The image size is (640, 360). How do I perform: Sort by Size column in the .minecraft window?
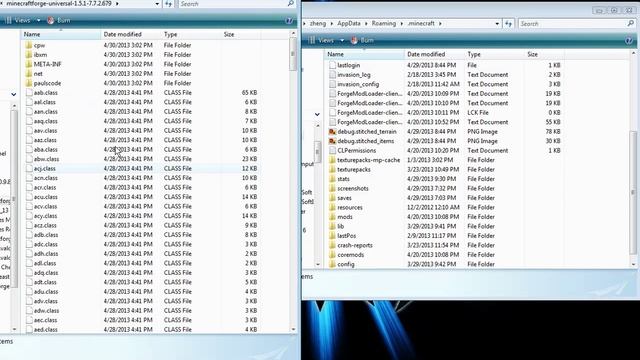[544, 54]
